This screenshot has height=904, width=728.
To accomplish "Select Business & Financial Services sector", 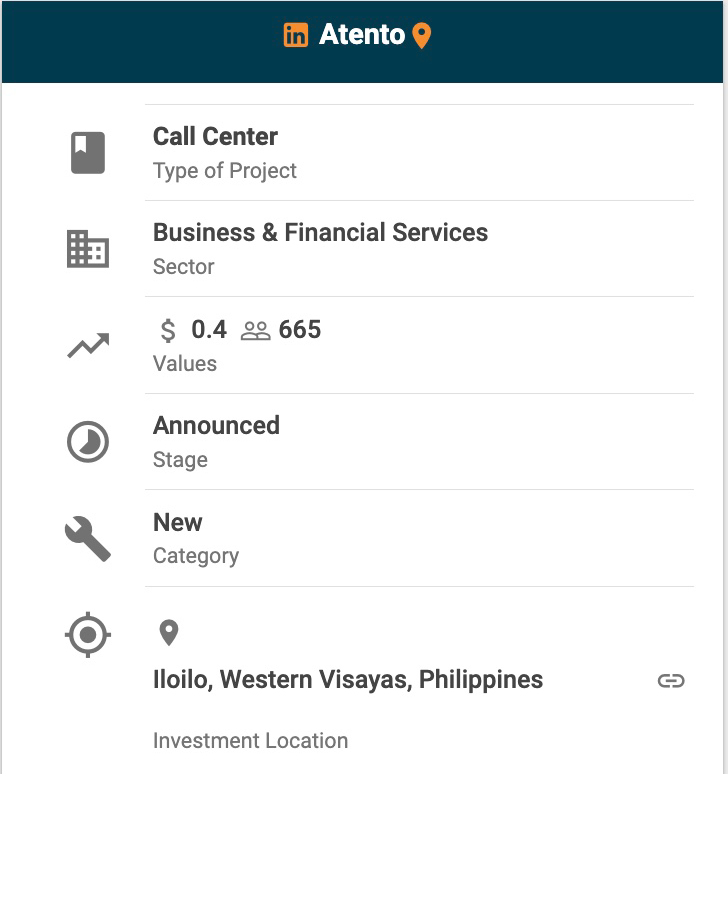I will pyautogui.click(x=320, y=233).
